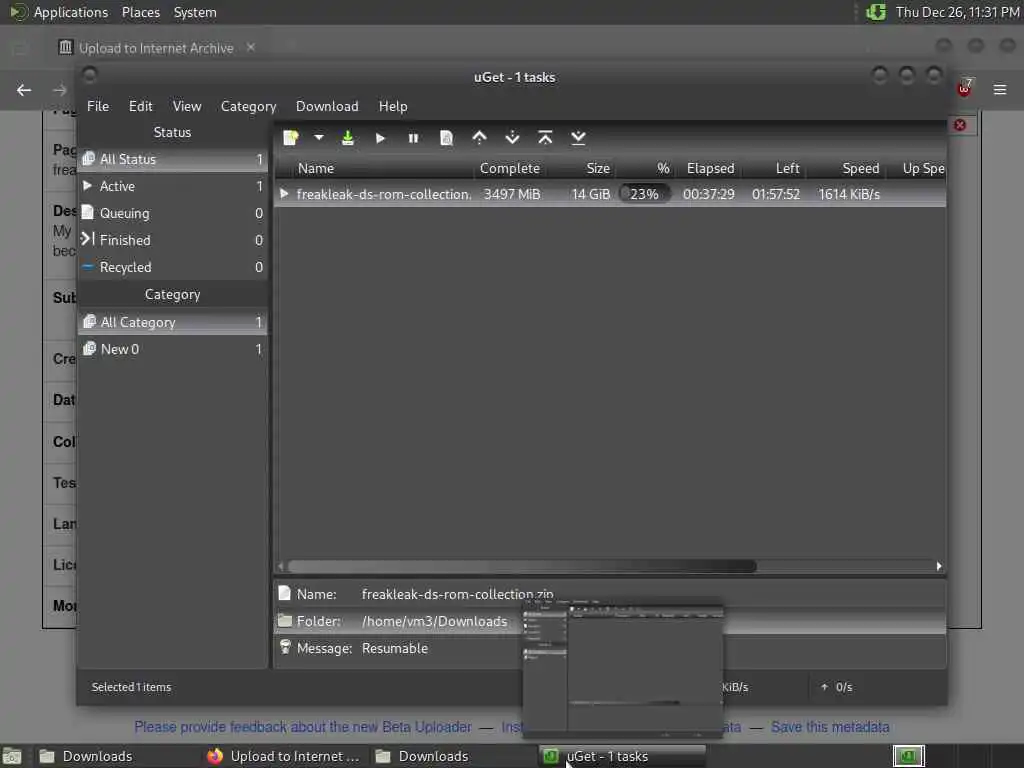Click the uGet window preview thumbnail
This screenshot has height=768, width=1024.
point(623,667)
